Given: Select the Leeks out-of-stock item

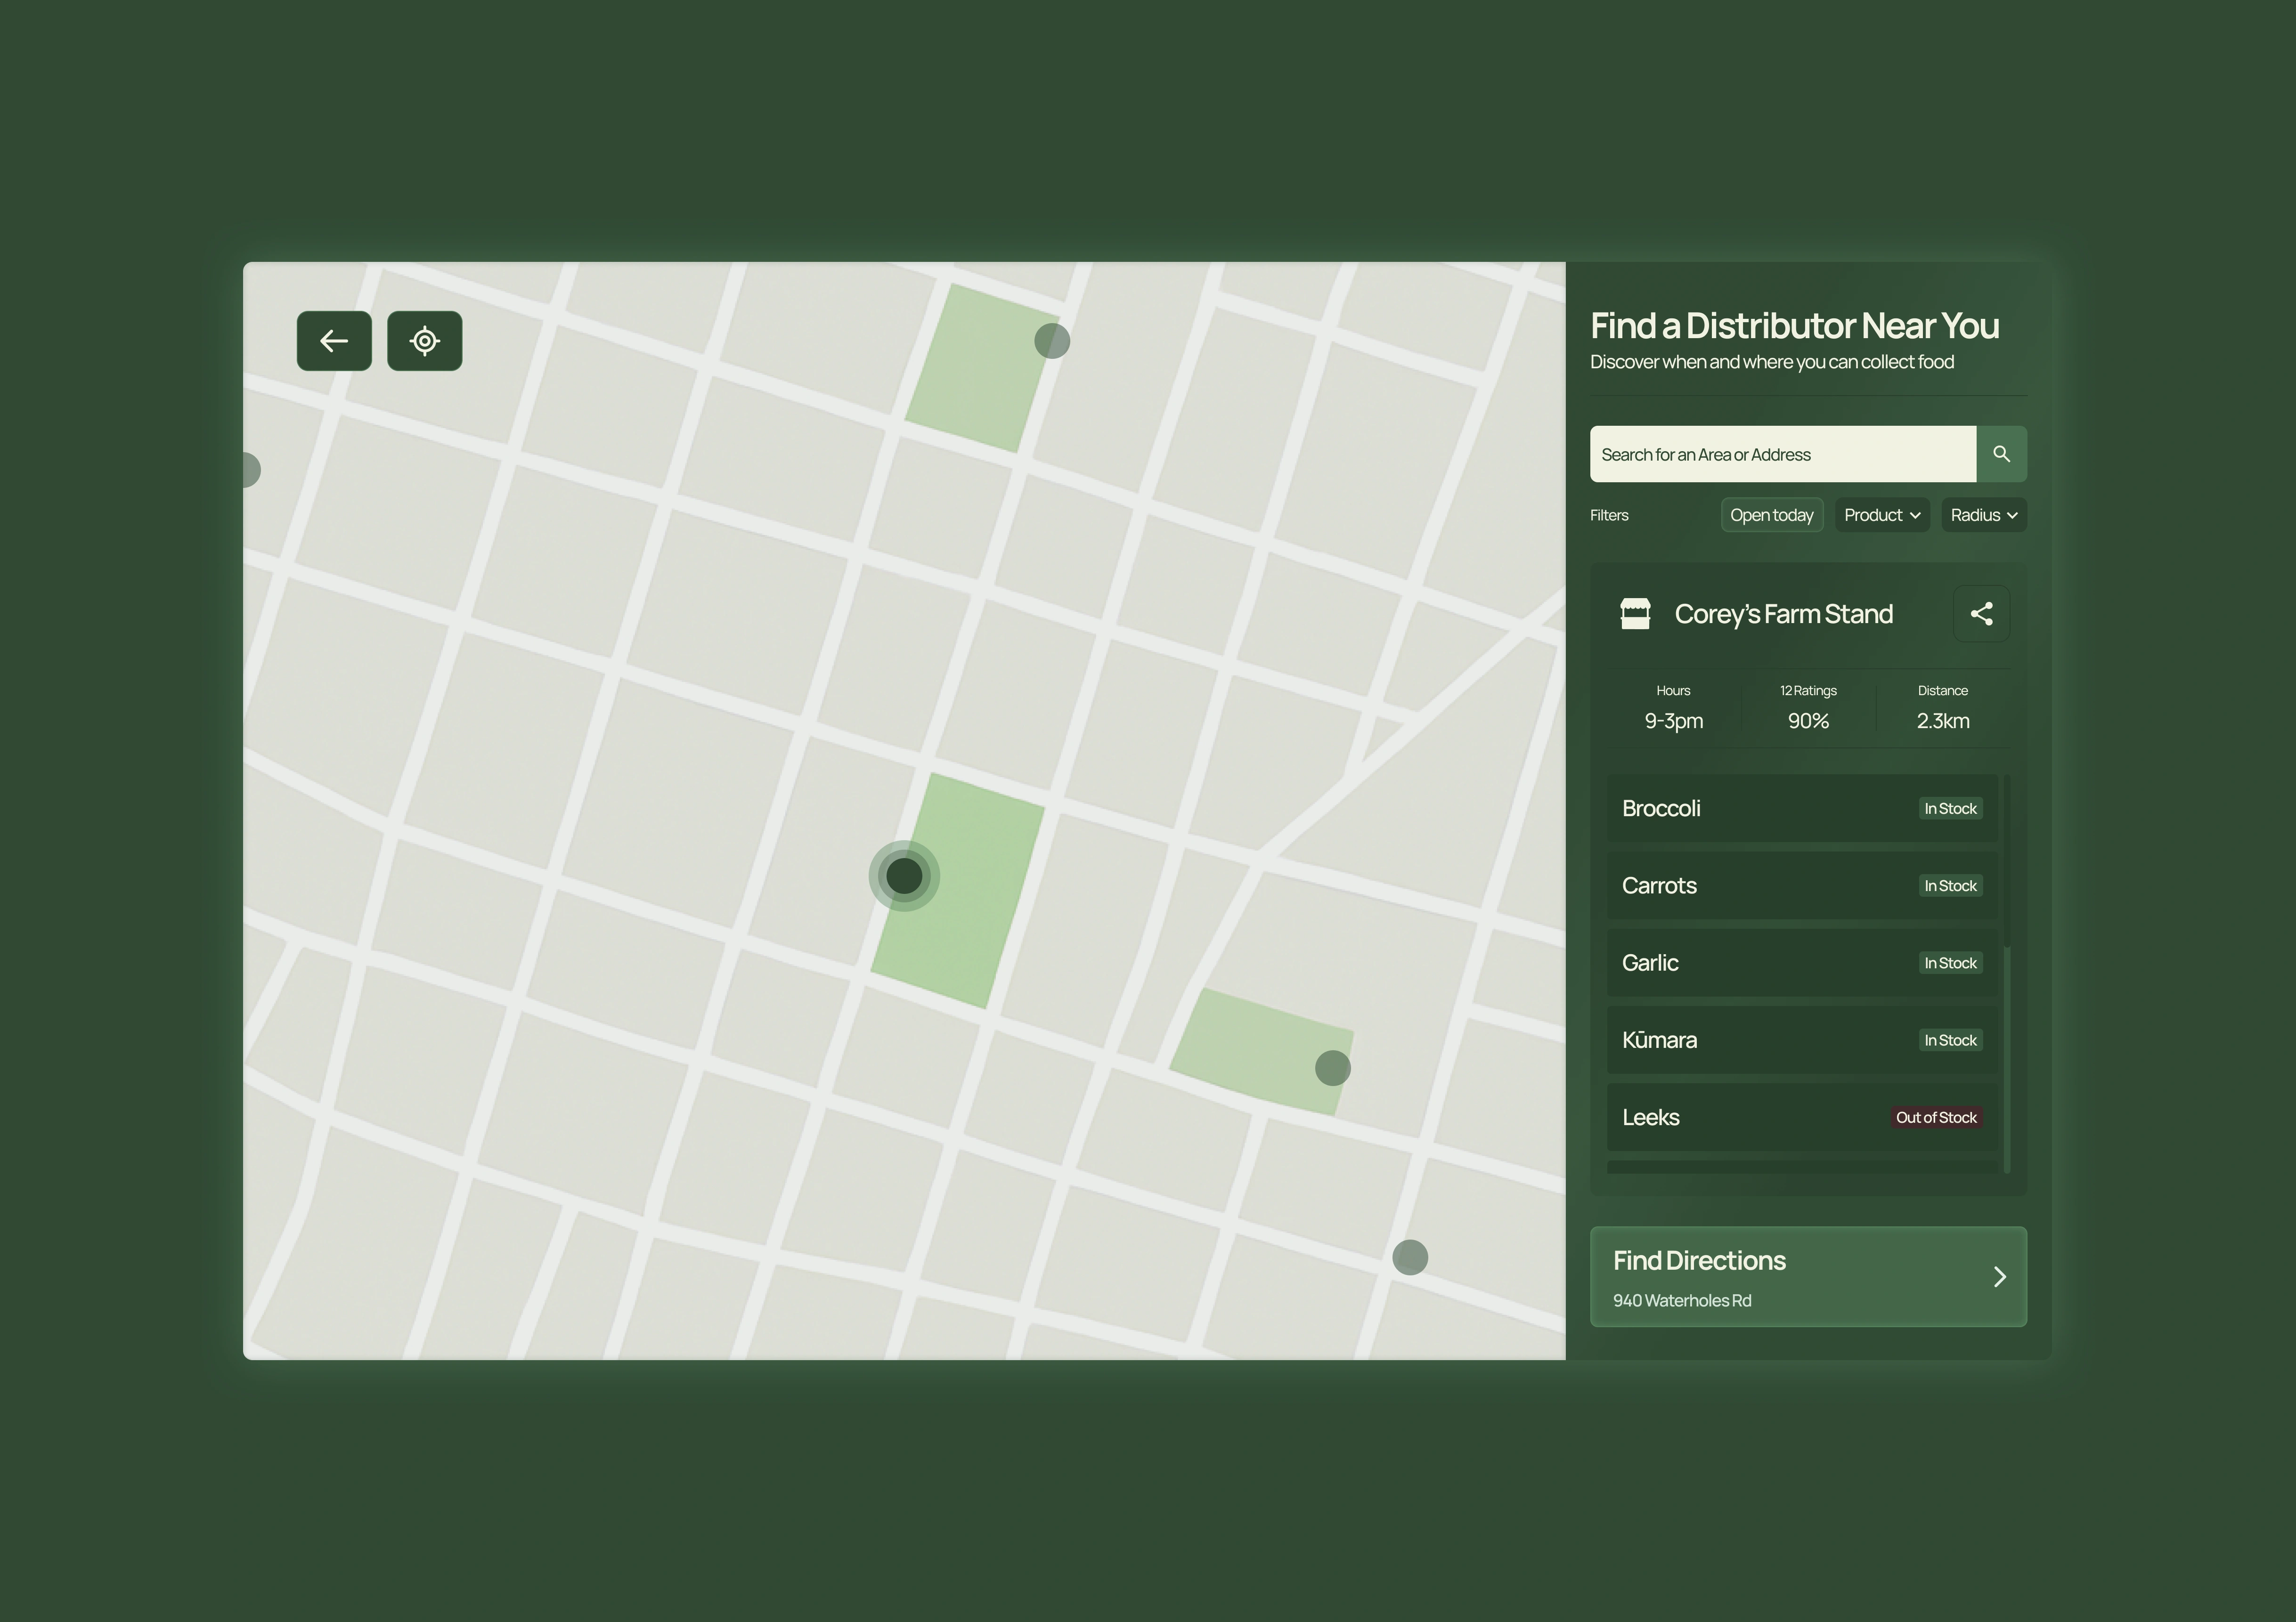Looking at the screenshot, I should (x=1760, y=1117).
